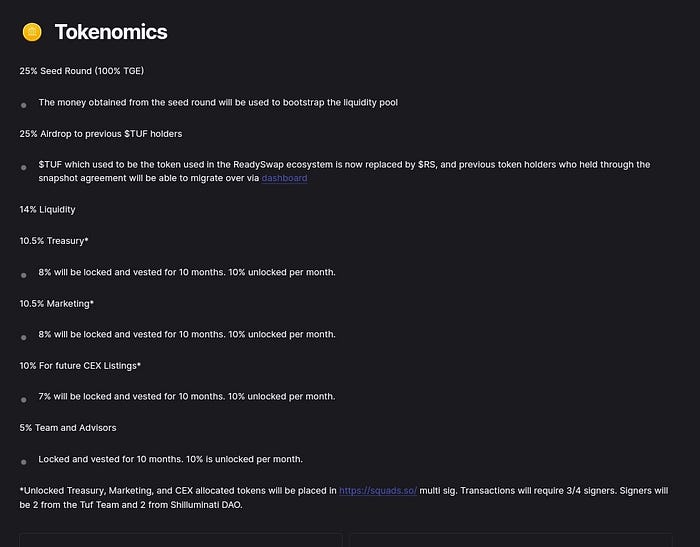700x547 pixels.
Task: Click the bullet under 10% For future CEX Listings
Action: (x=24, y=398)
